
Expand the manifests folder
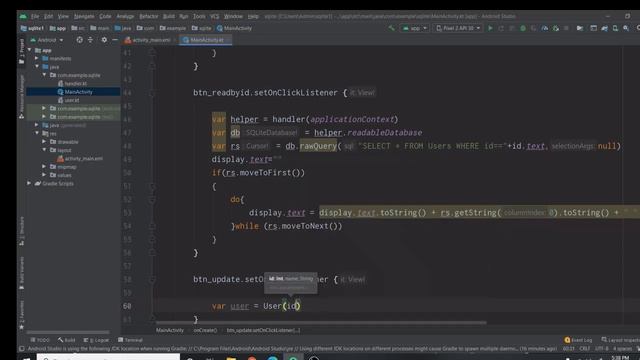[x=37, y=58]
